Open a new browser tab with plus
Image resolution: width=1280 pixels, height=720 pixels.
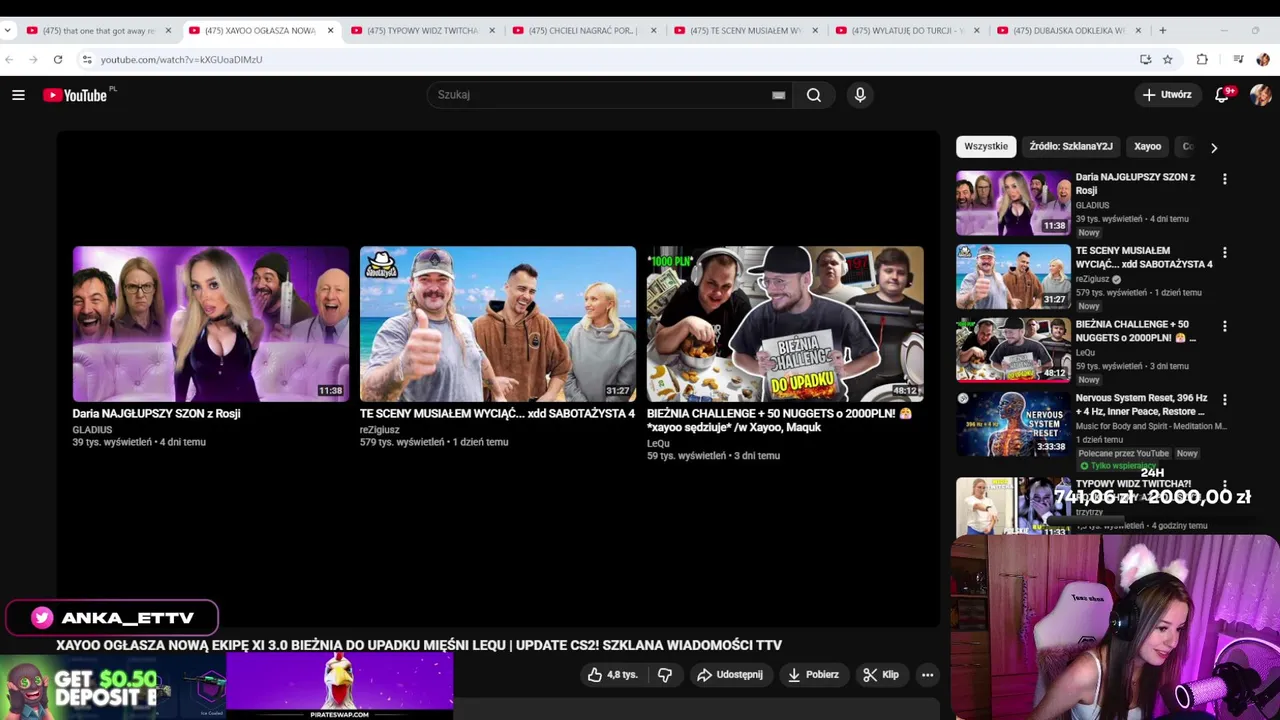[x=1162, y=30]
